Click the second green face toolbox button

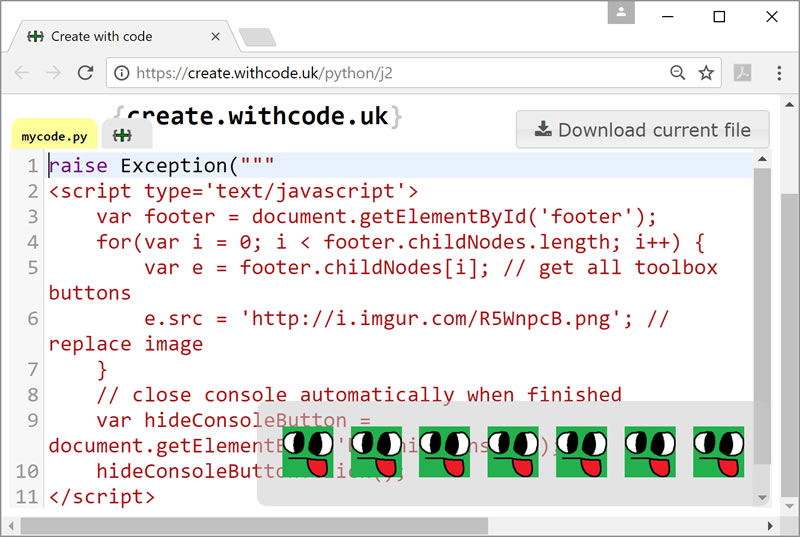pyautogui.click(x=376, y=452)
